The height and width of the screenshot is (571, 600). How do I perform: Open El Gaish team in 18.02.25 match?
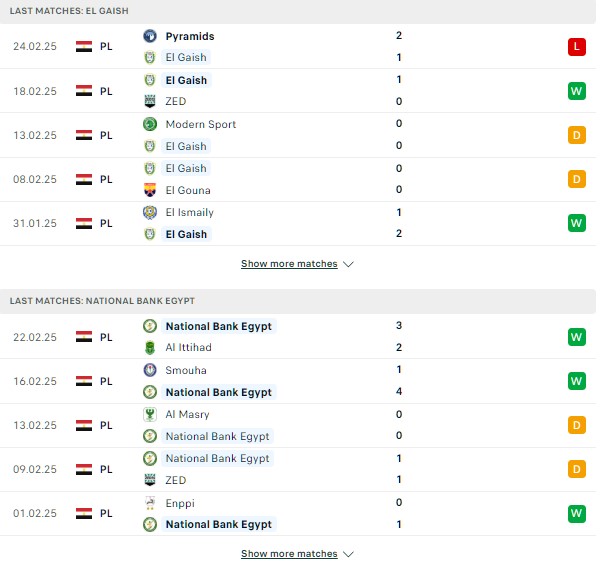[x=186, y=80]
